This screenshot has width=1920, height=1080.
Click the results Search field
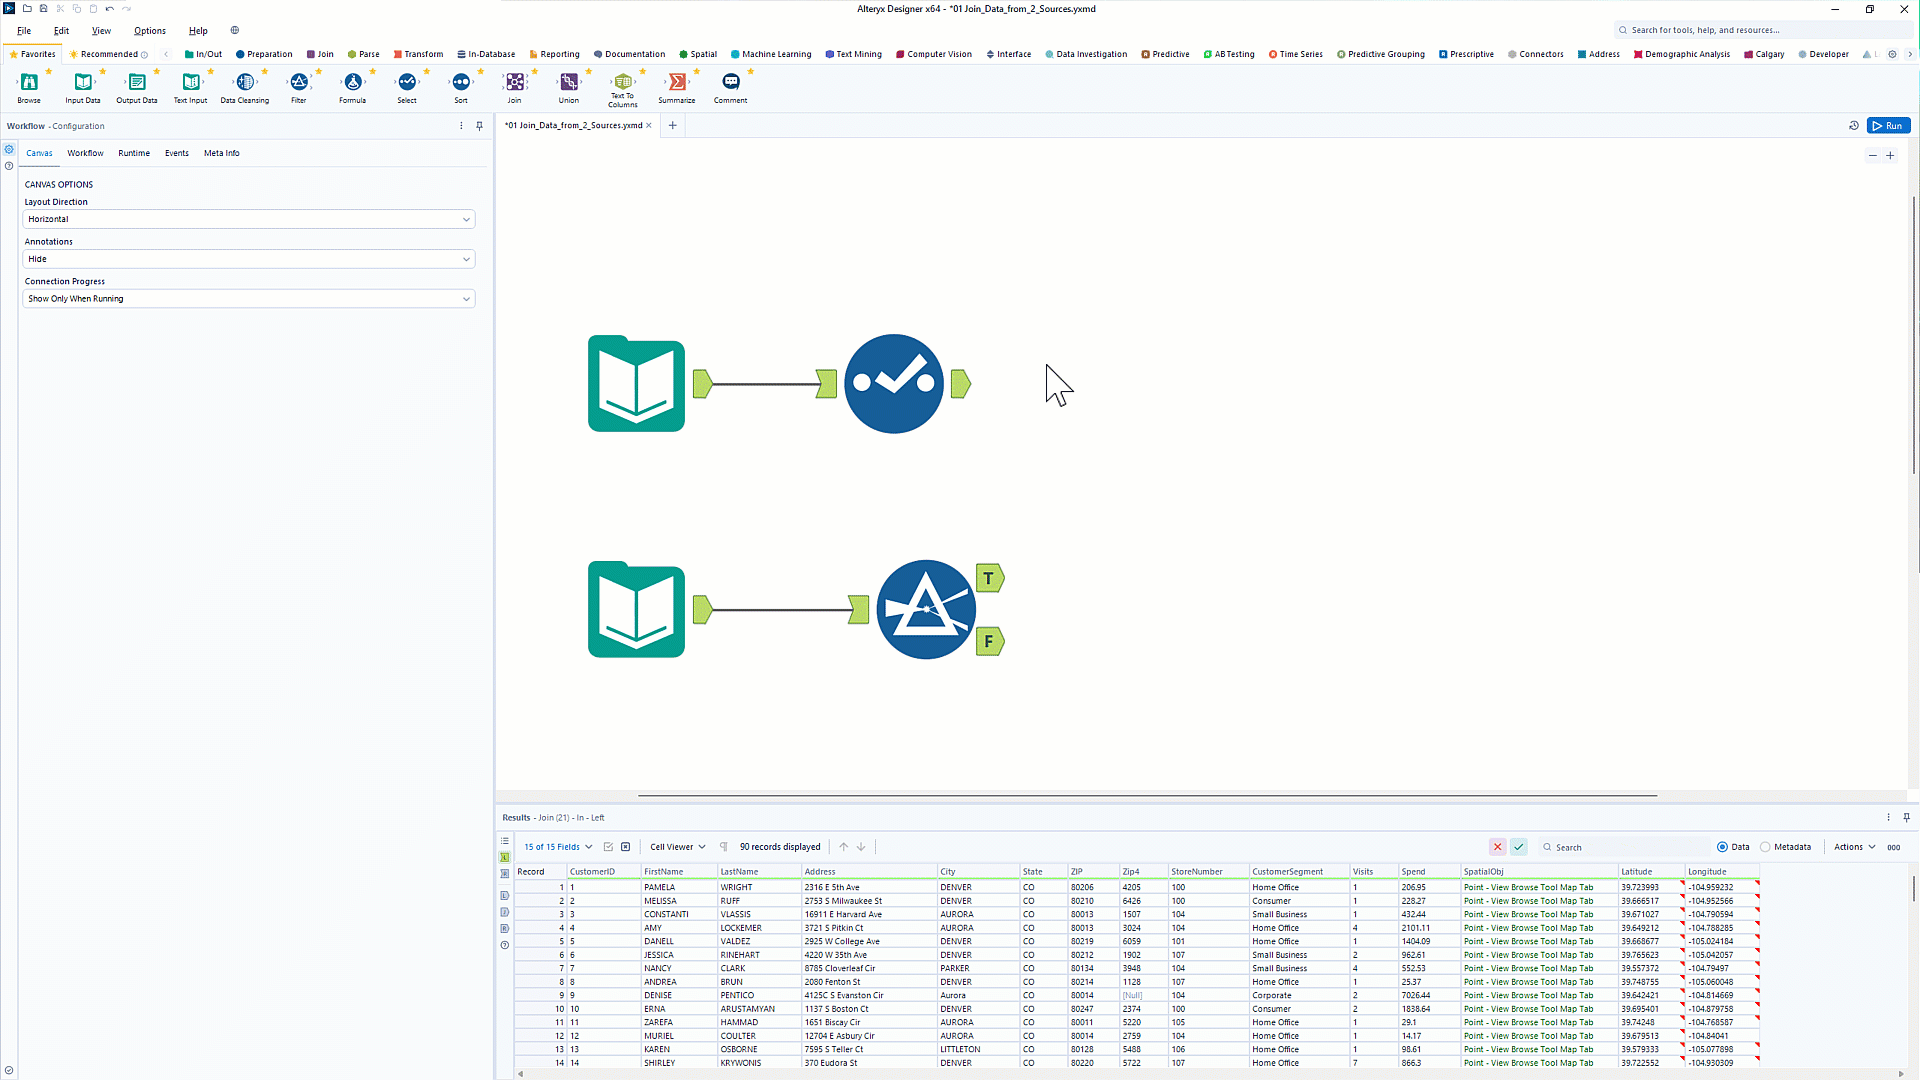point(1620,847)
